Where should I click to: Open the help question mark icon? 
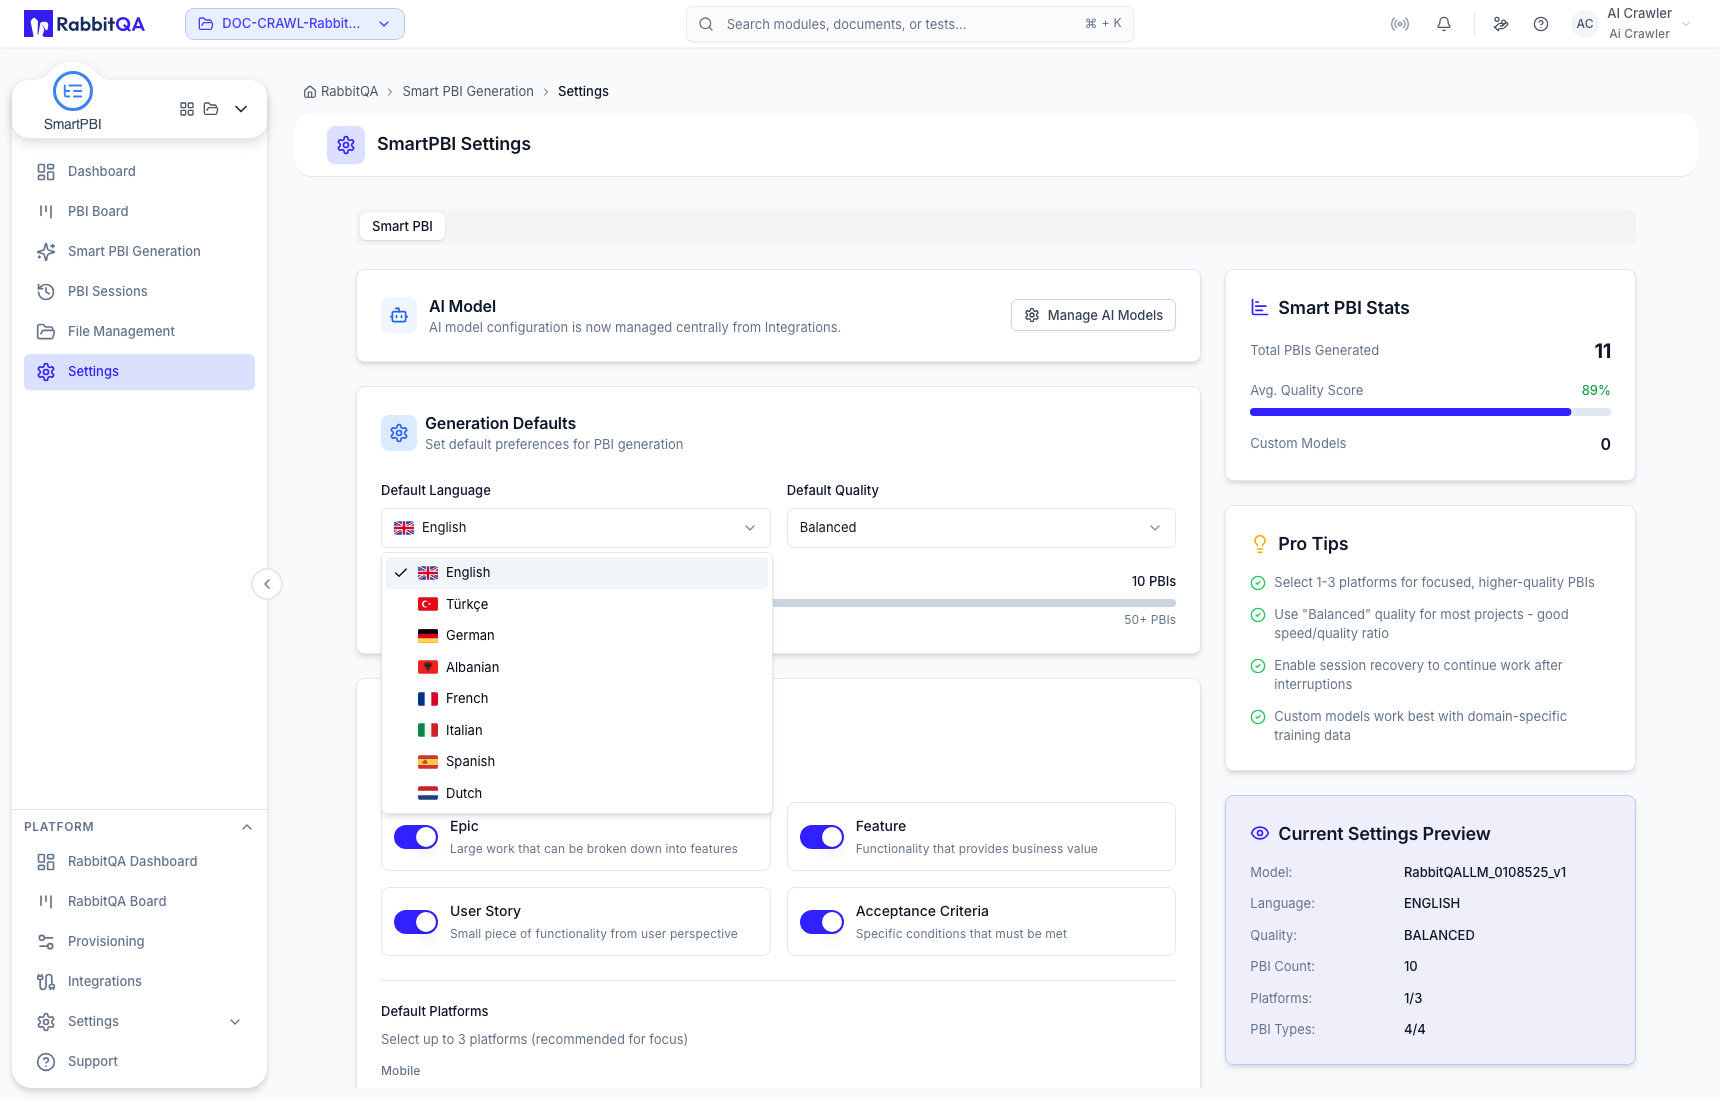coord(1541,24)
